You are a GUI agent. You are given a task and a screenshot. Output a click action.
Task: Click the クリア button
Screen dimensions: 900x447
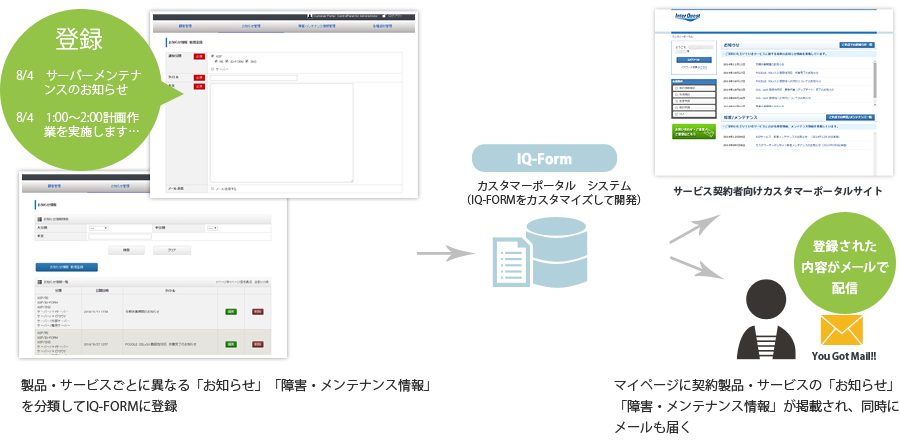(171, 249)
